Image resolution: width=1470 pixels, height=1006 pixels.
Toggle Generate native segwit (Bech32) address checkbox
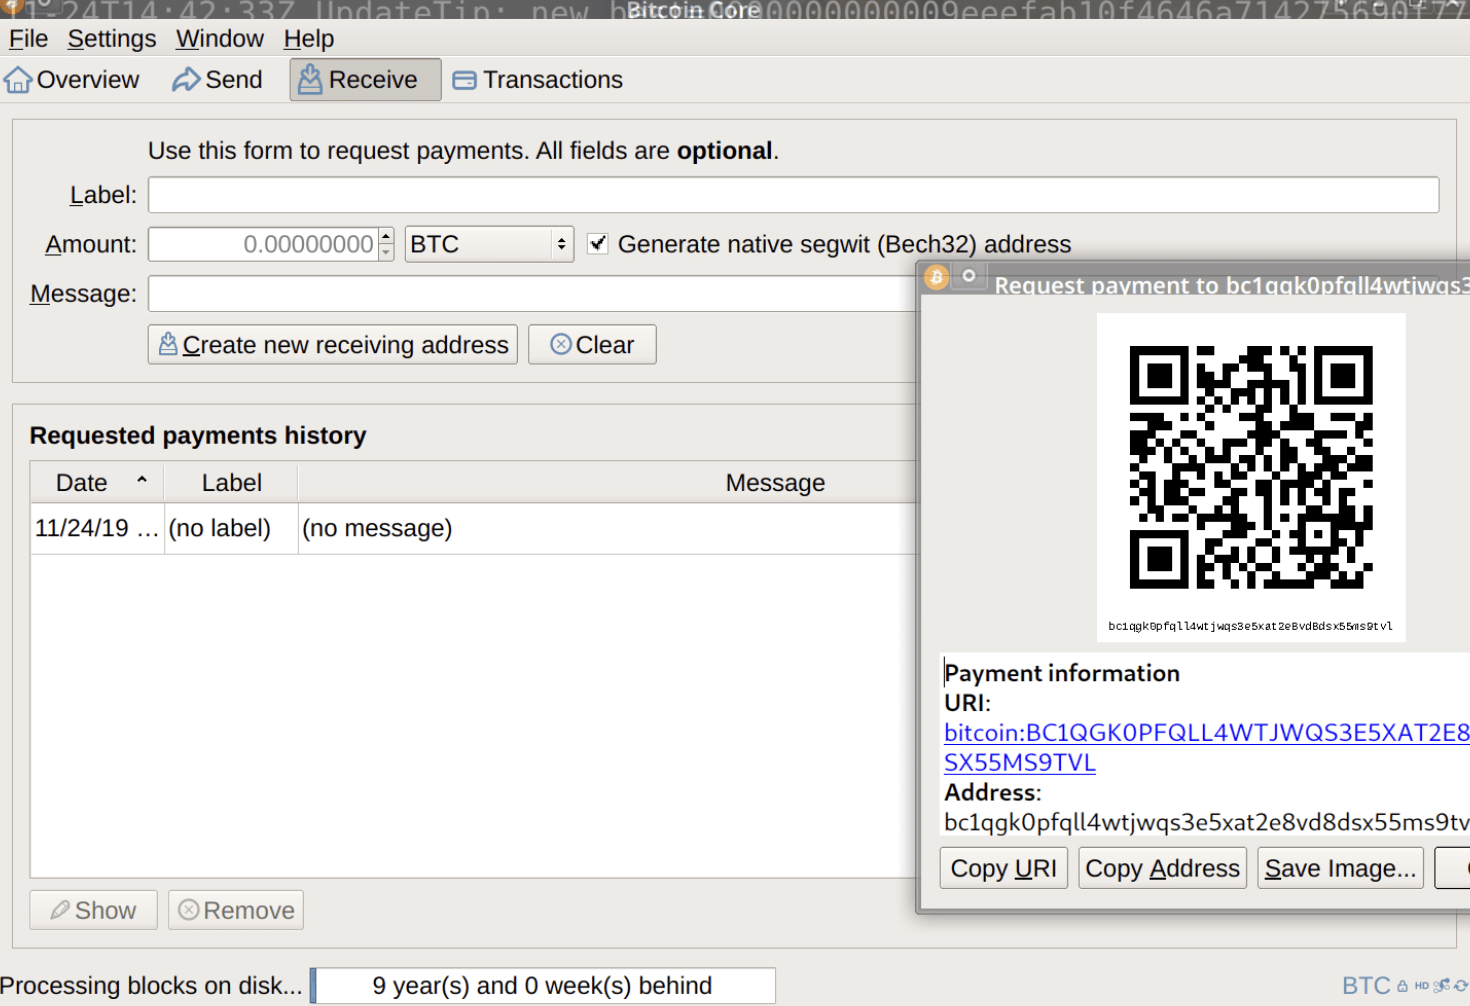click(x=598, y=244)
